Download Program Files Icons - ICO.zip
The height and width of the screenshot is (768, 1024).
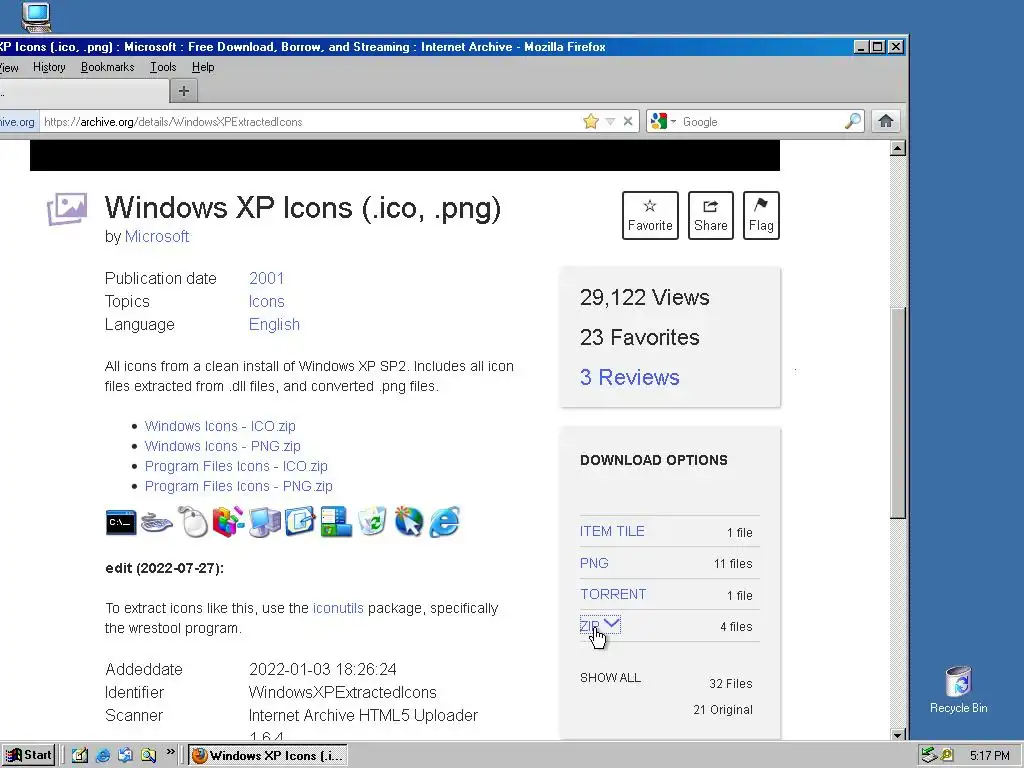236,466
